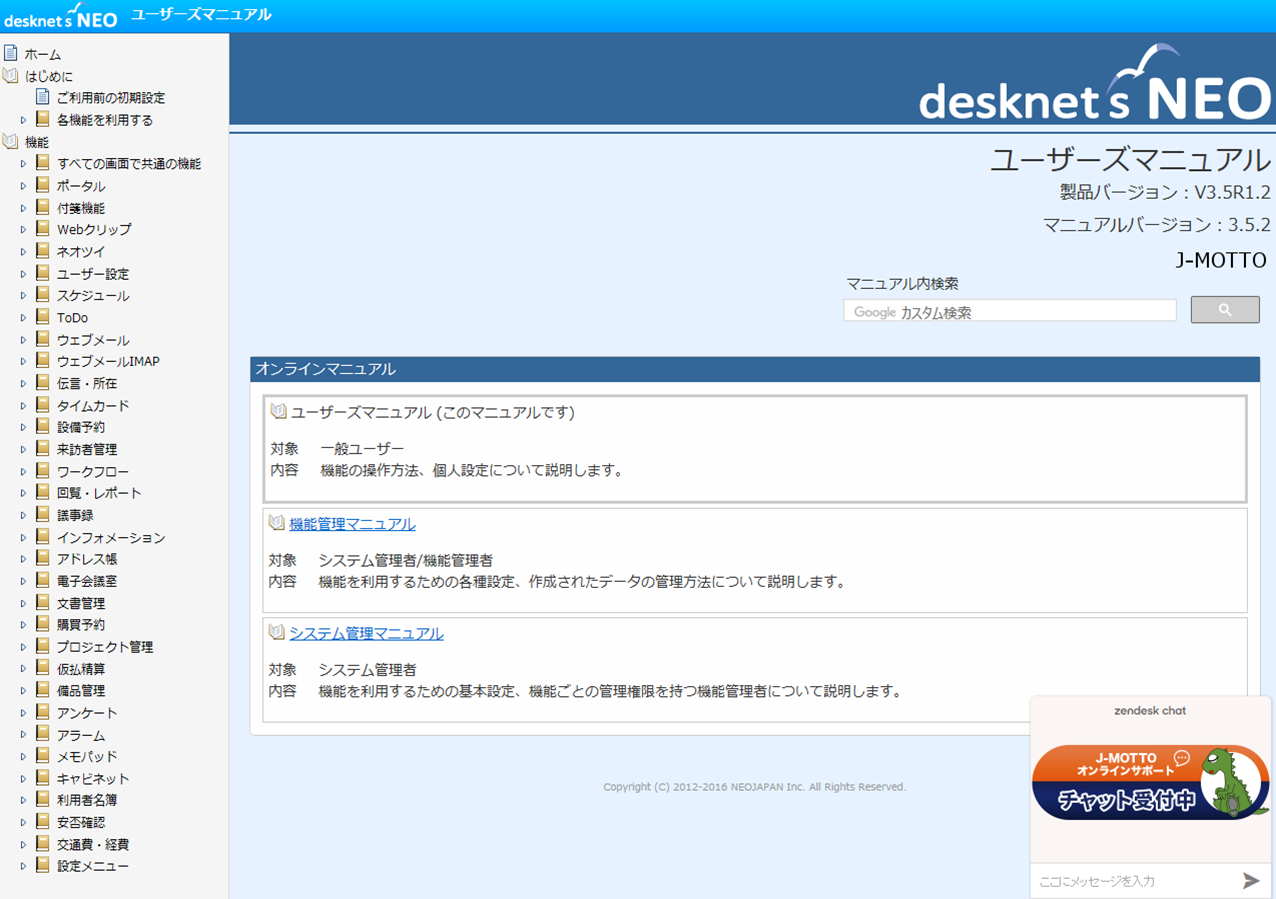Image resolution: width=1276 pixels, height=899 pixels.
Task: Click the マニュアル内検索 label
Action: coord(902,284)
